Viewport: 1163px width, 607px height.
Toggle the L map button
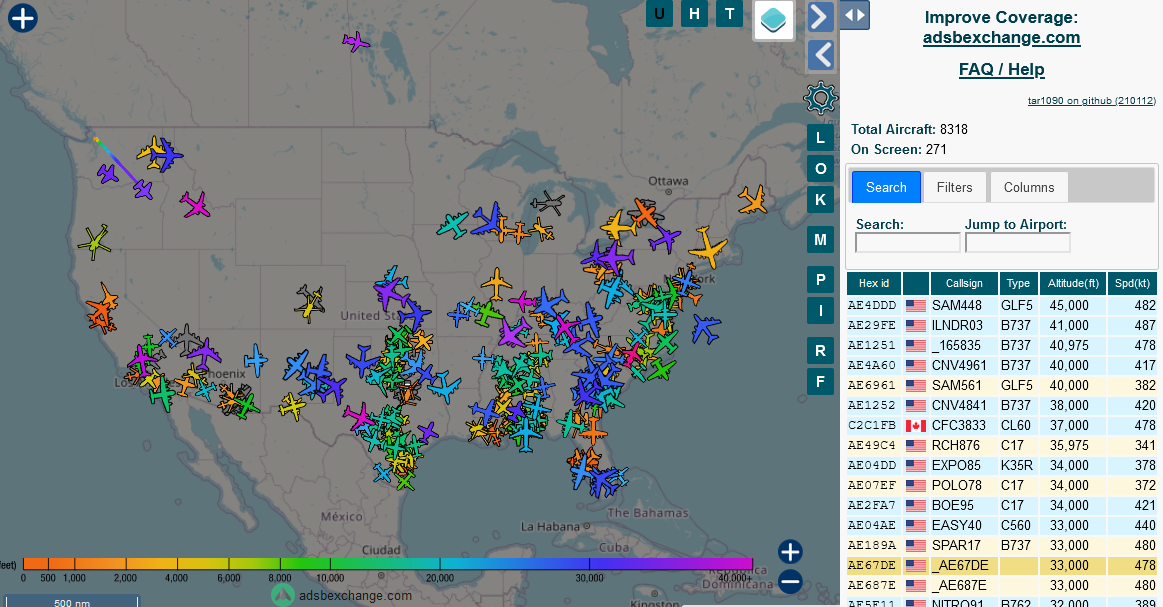click(820, 138)
